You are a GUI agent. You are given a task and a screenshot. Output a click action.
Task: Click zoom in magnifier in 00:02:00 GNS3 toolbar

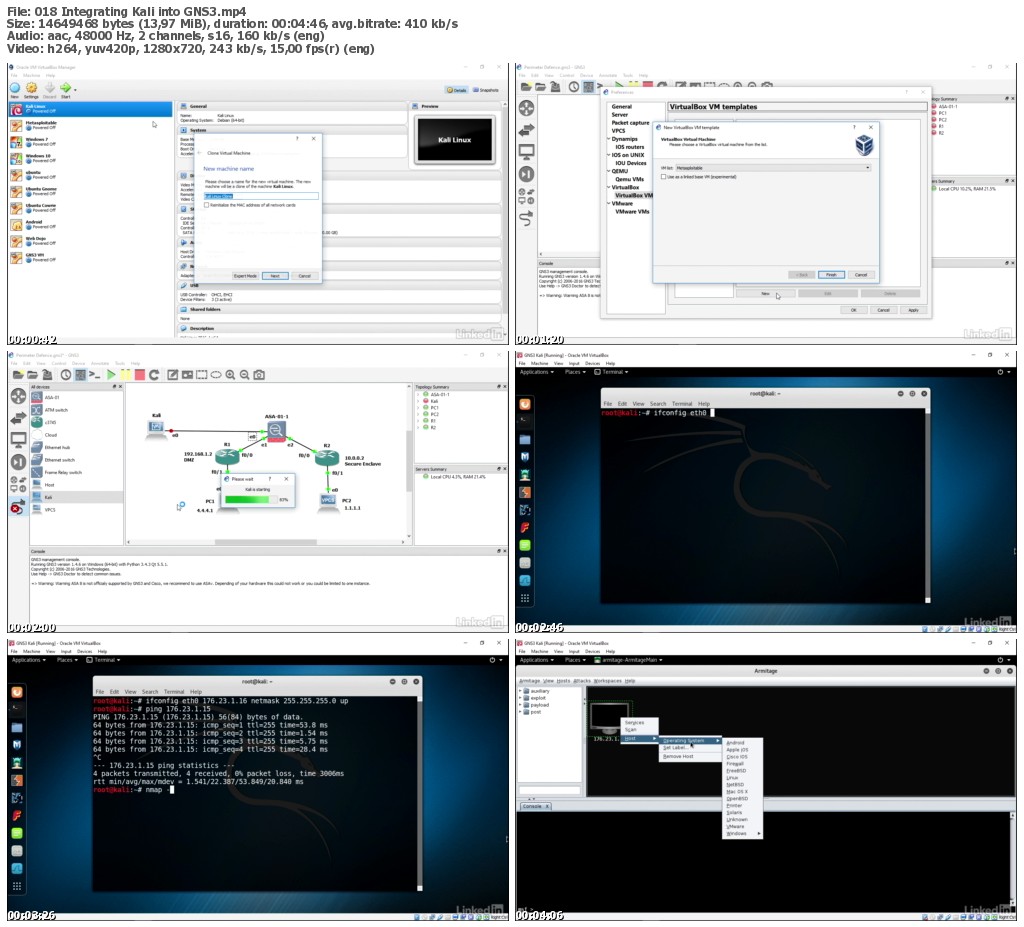[230, 374]
